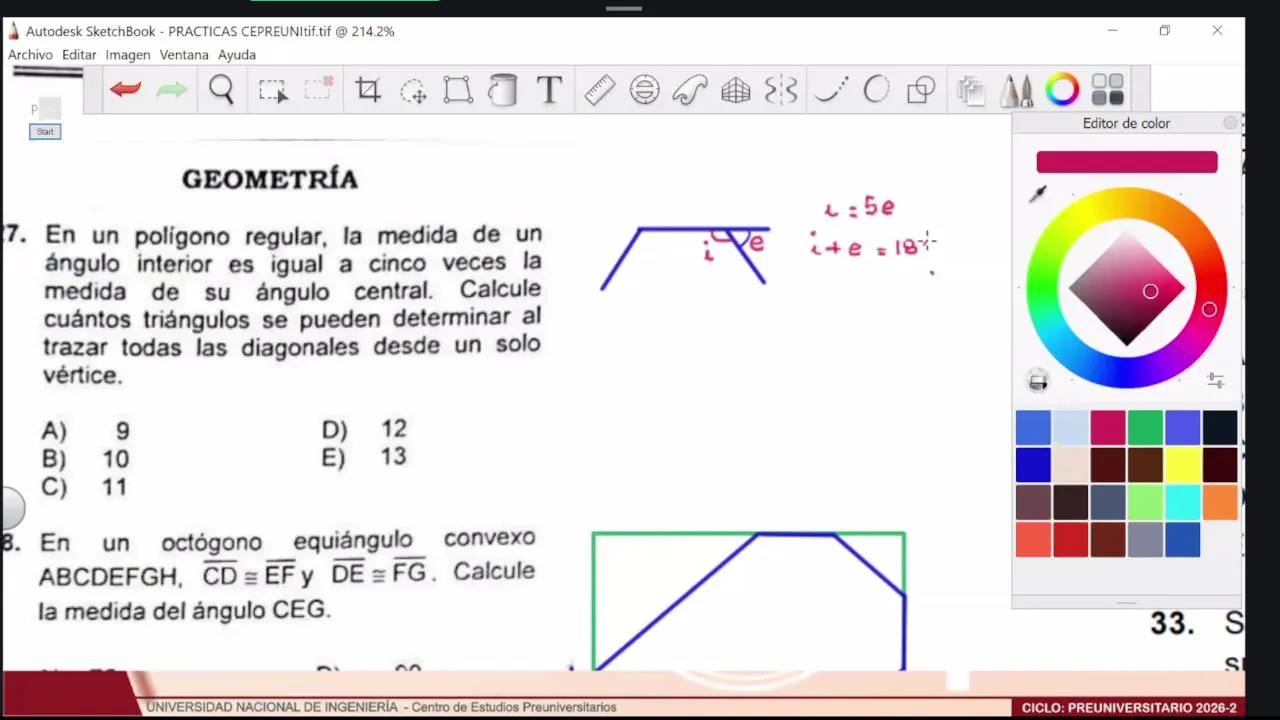The image size is (1280, 720).
Task: Open the Layer editor icon
Action: 970,91
